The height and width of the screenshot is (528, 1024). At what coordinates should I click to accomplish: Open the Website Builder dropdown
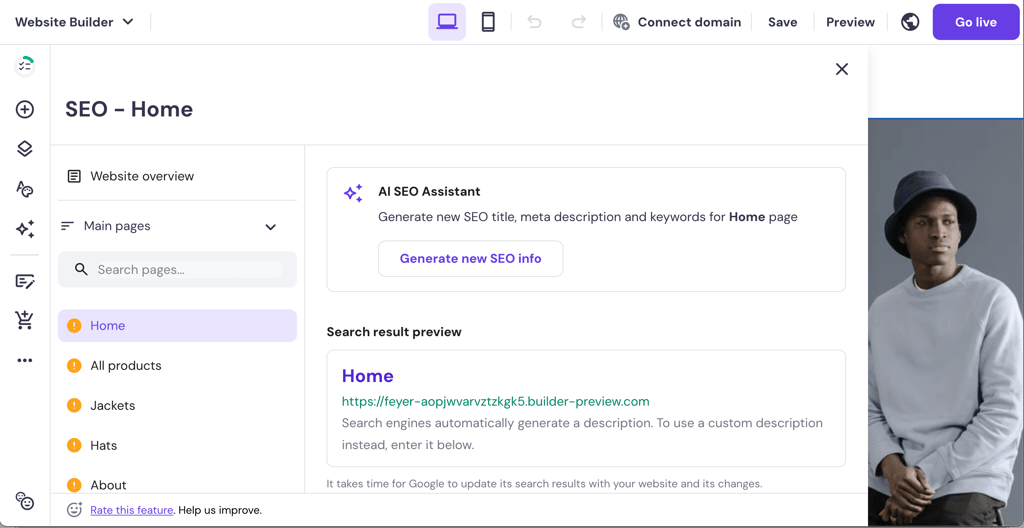tap(74, 22)
